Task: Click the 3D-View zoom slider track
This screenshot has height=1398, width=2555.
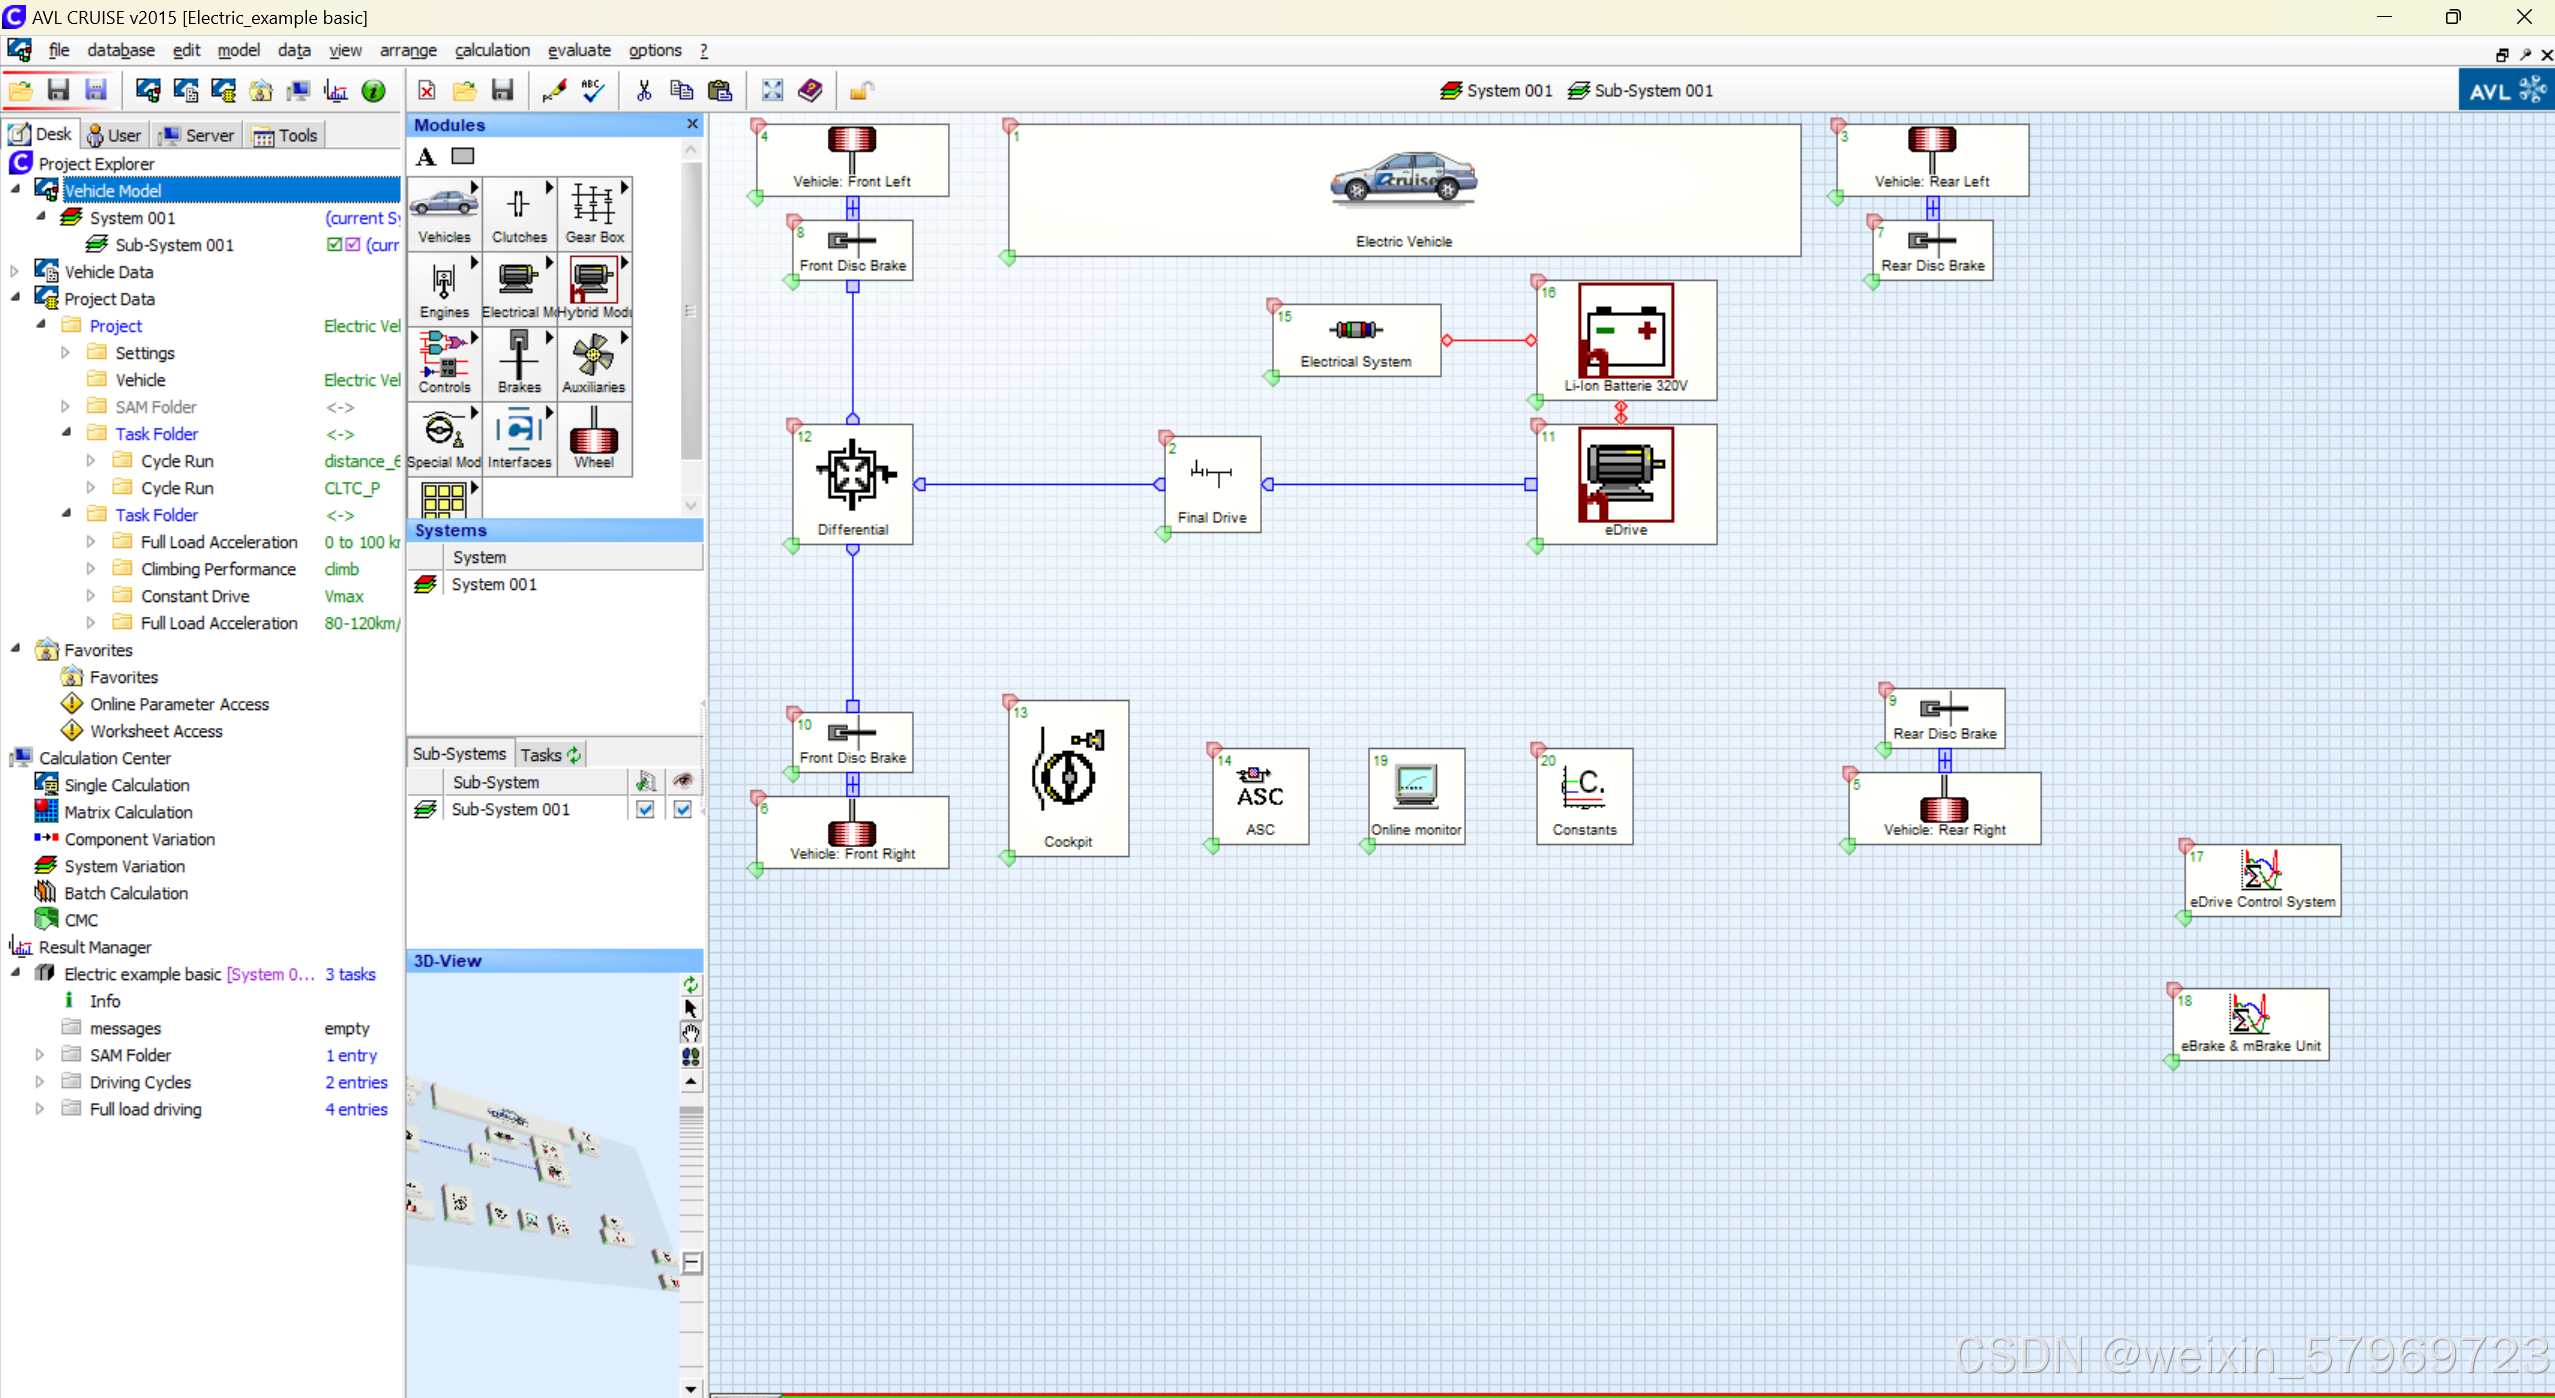Action: (691, 1180)
